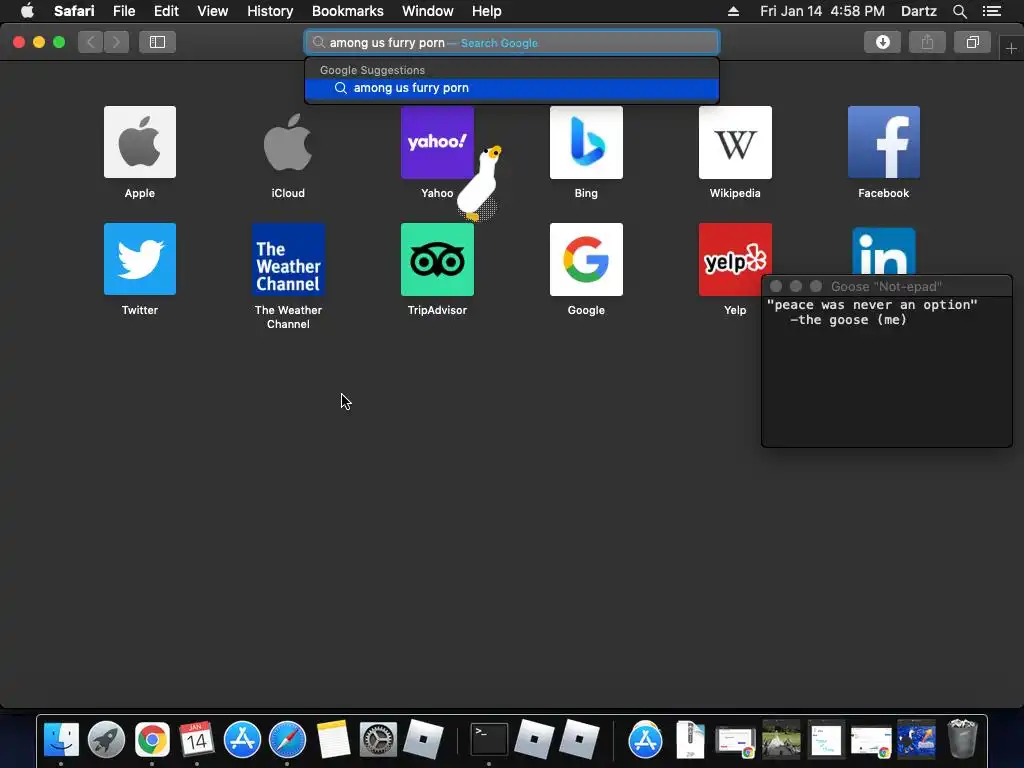1024x768 pixels.
Task: Click the "Google Suggestions" header text
Action: click(372, 70)
